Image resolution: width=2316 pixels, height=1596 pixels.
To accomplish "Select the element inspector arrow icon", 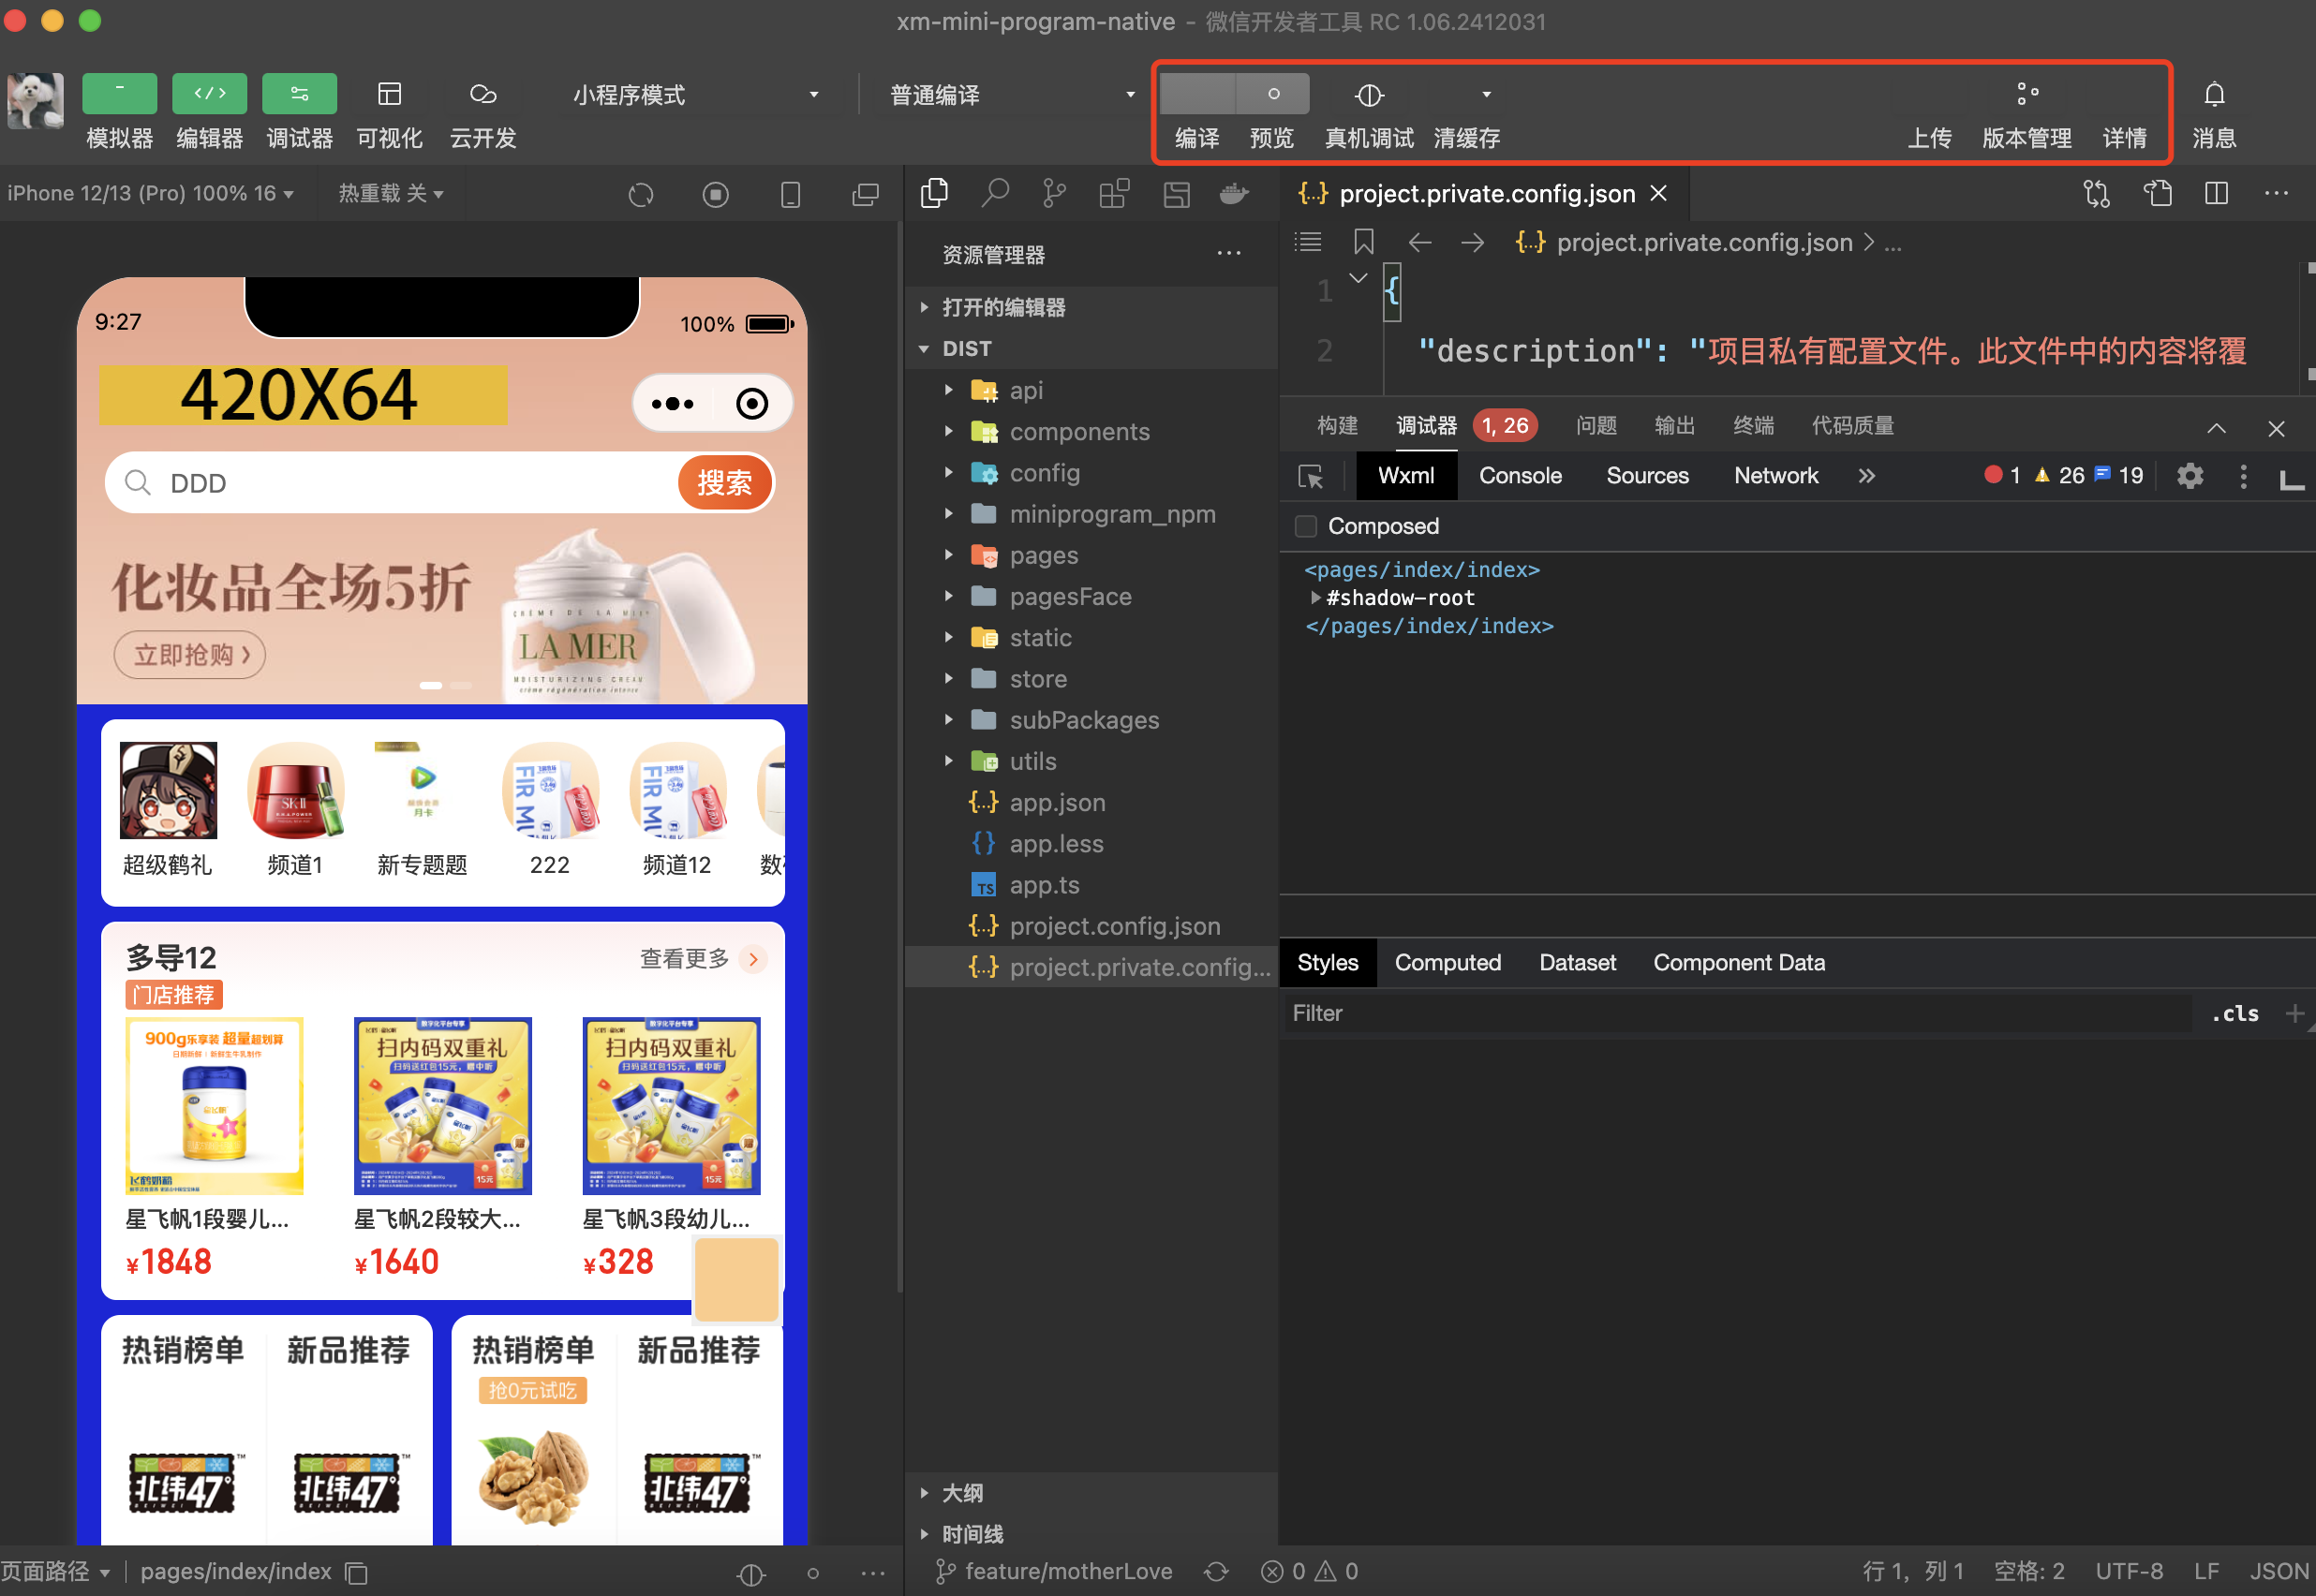I will pos(1310,476).
